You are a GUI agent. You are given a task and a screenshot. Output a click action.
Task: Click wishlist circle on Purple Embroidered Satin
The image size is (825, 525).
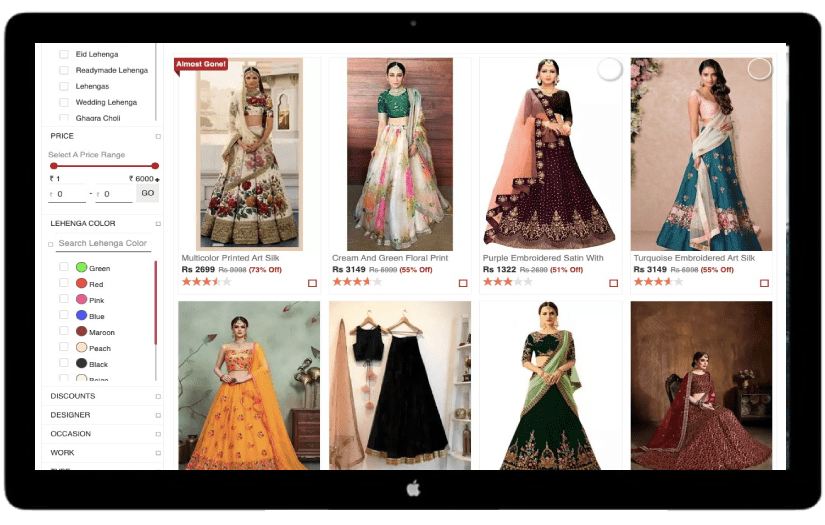point(610,69)
